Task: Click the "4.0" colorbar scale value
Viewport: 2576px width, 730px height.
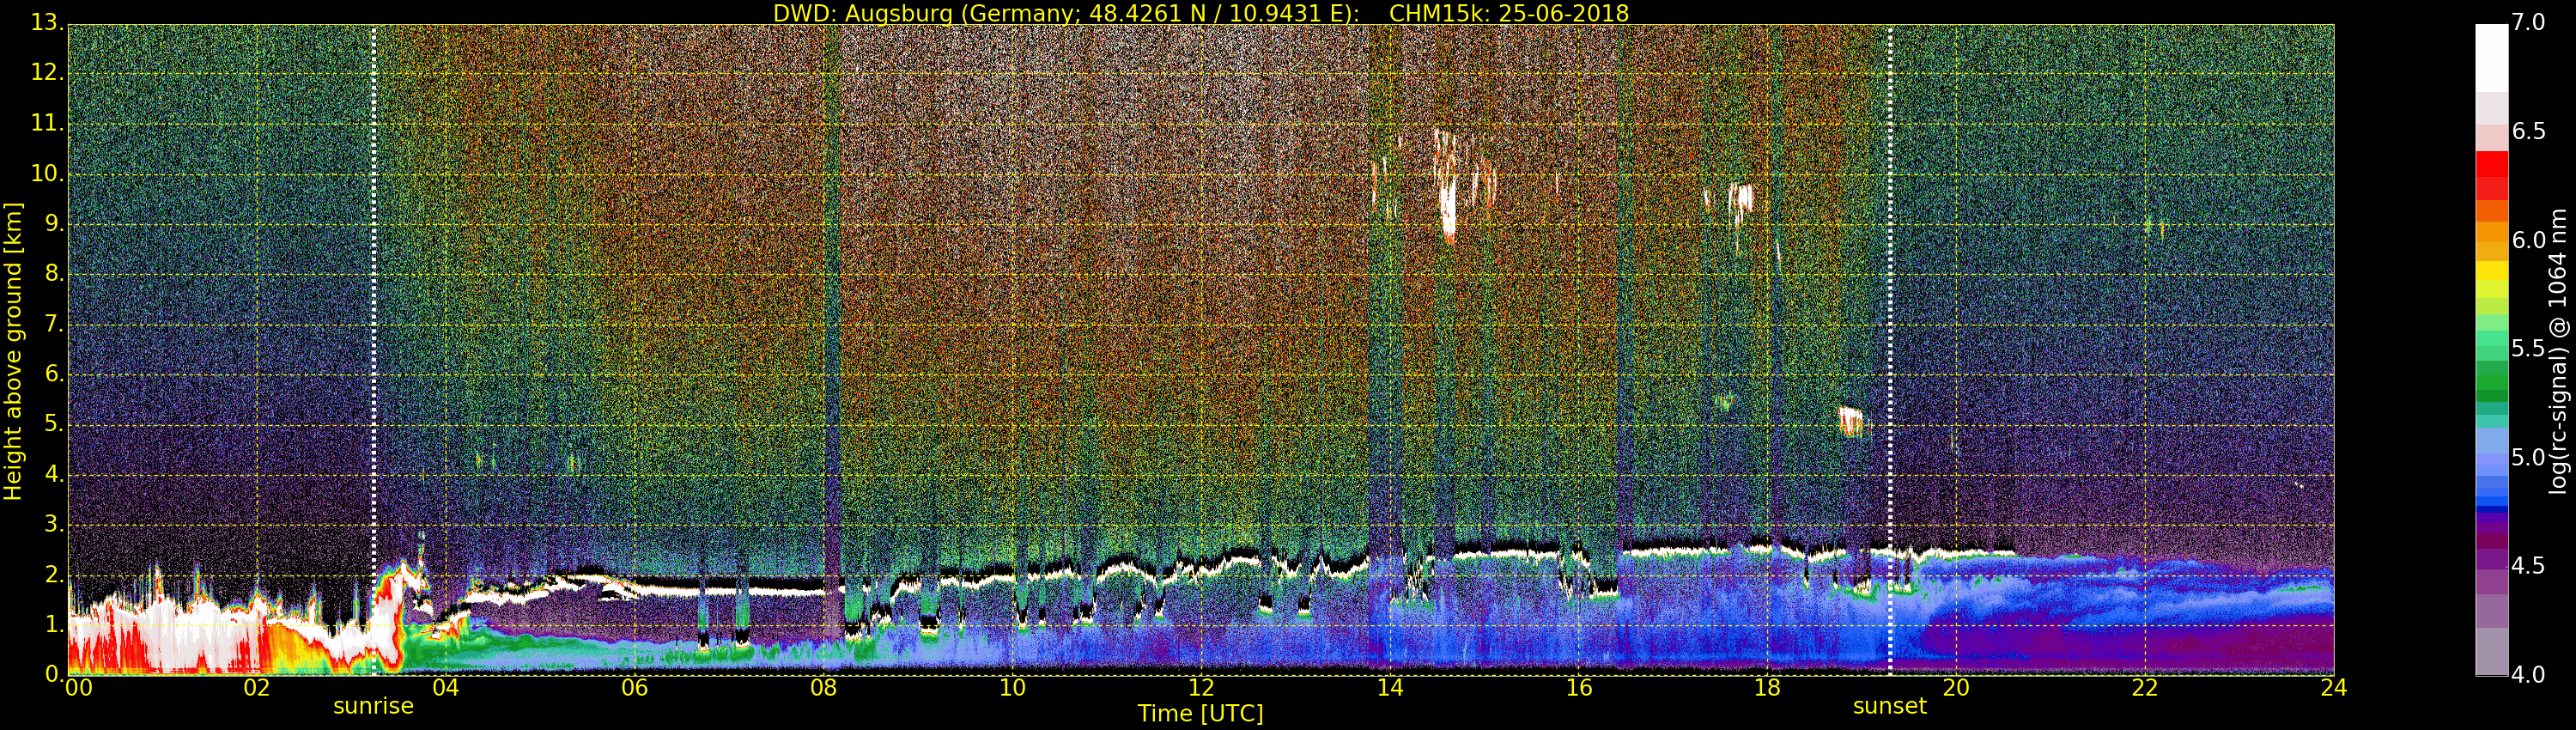Action: click(x=2528, y=675)
